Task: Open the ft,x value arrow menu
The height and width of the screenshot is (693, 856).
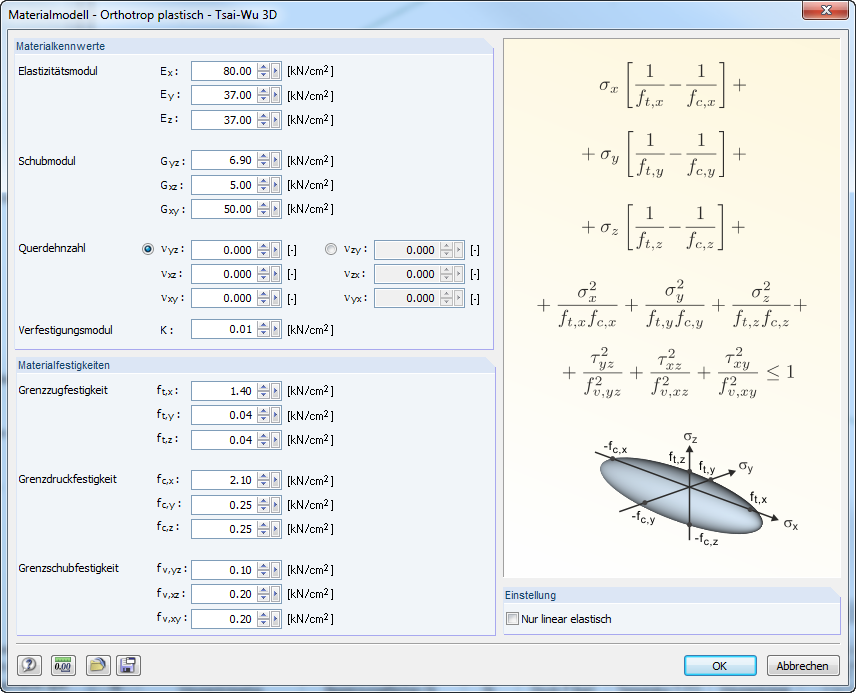Action: click(x=276, y=391)
